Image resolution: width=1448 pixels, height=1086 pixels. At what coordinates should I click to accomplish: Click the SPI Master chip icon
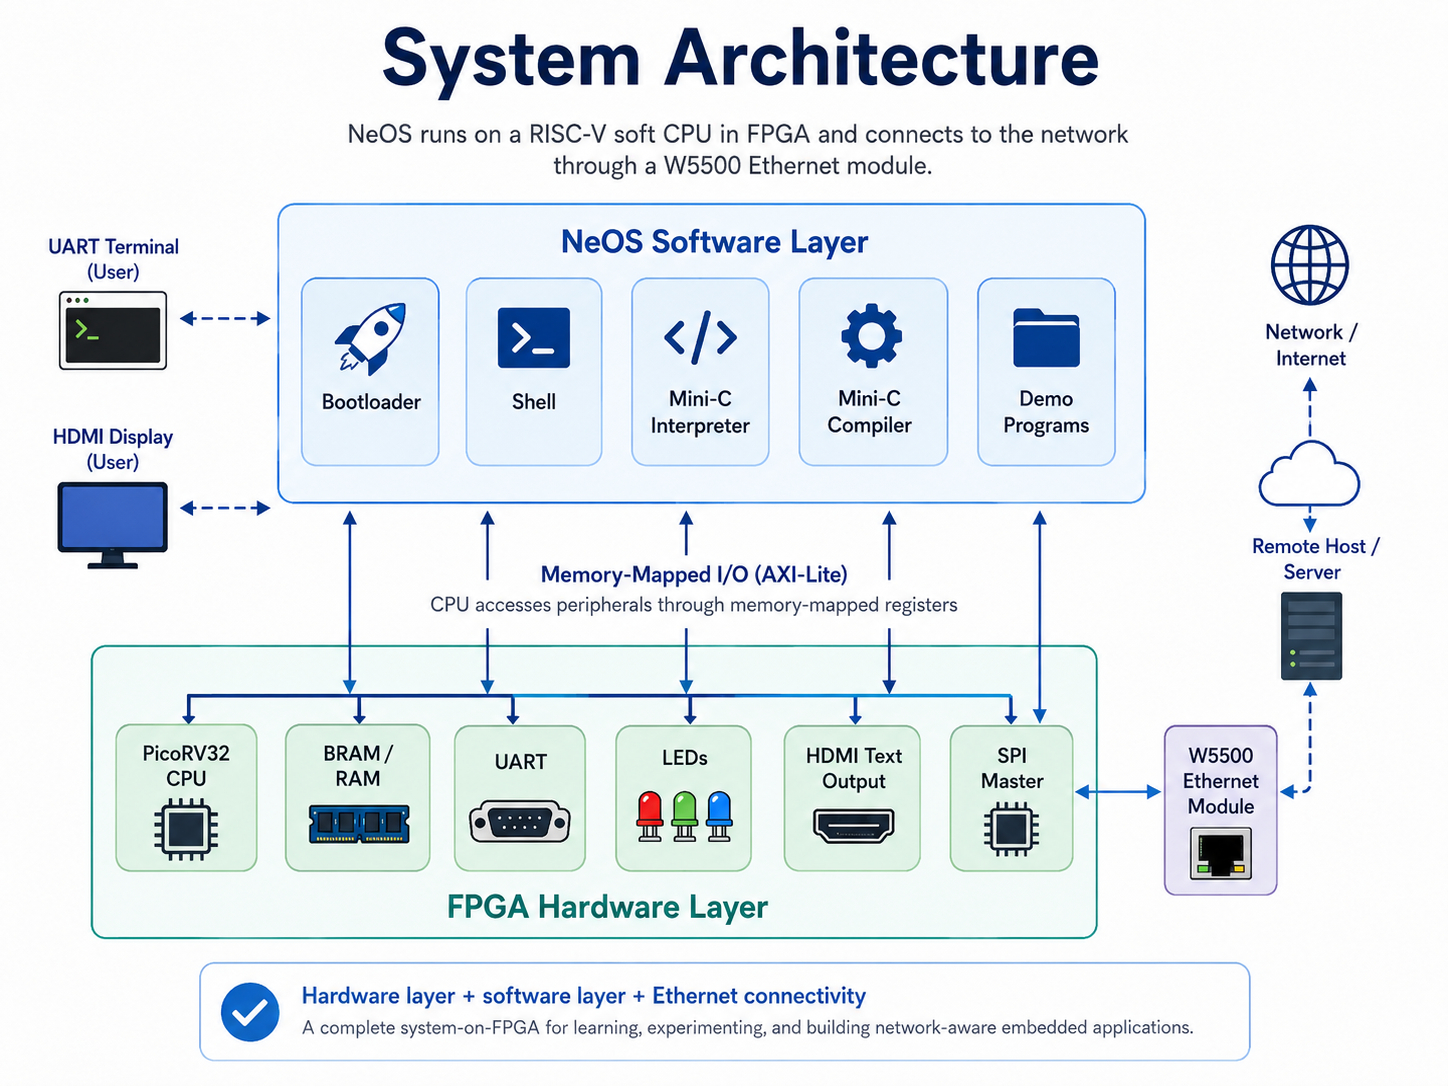pos(1011,829)
